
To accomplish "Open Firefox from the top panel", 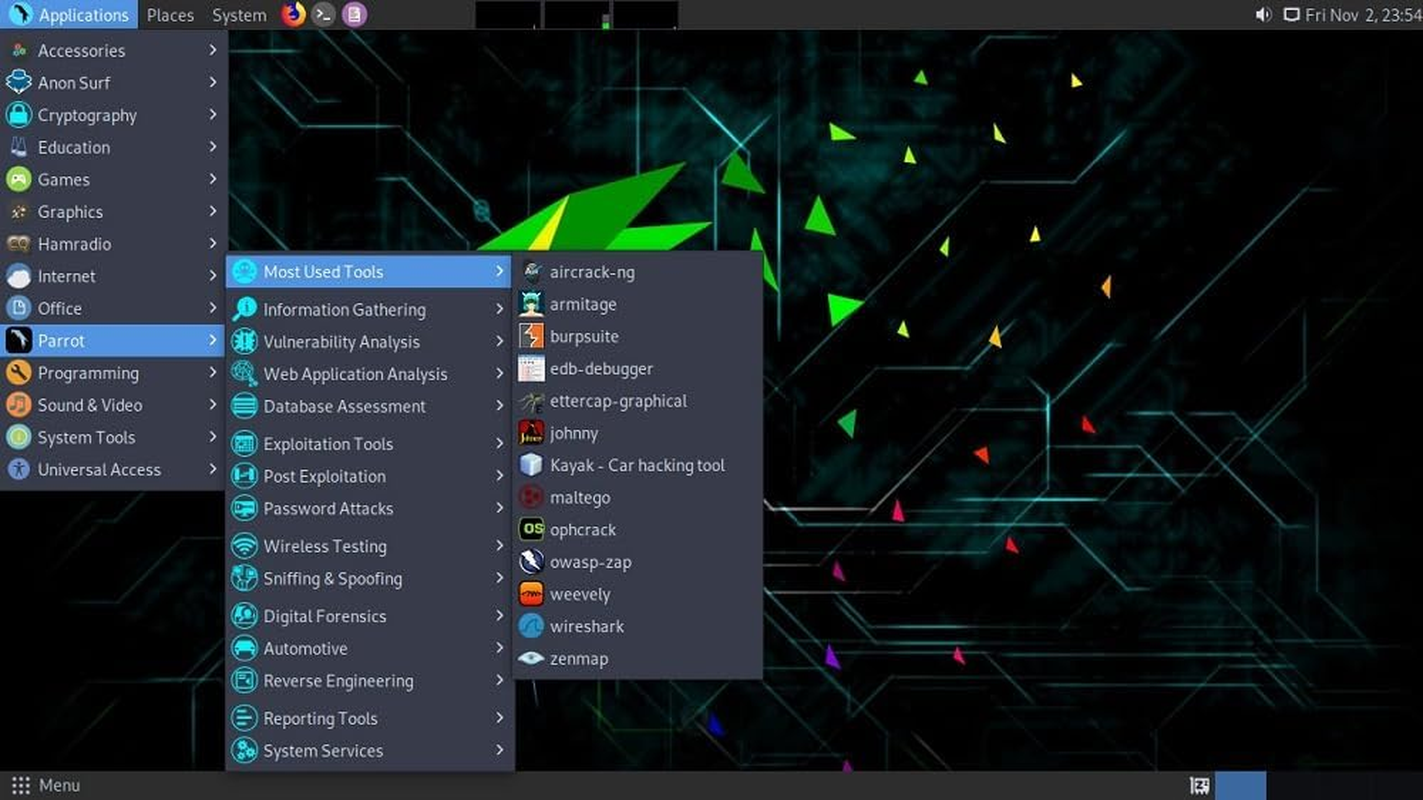I will pyautogui.click(x=292, y=15).
